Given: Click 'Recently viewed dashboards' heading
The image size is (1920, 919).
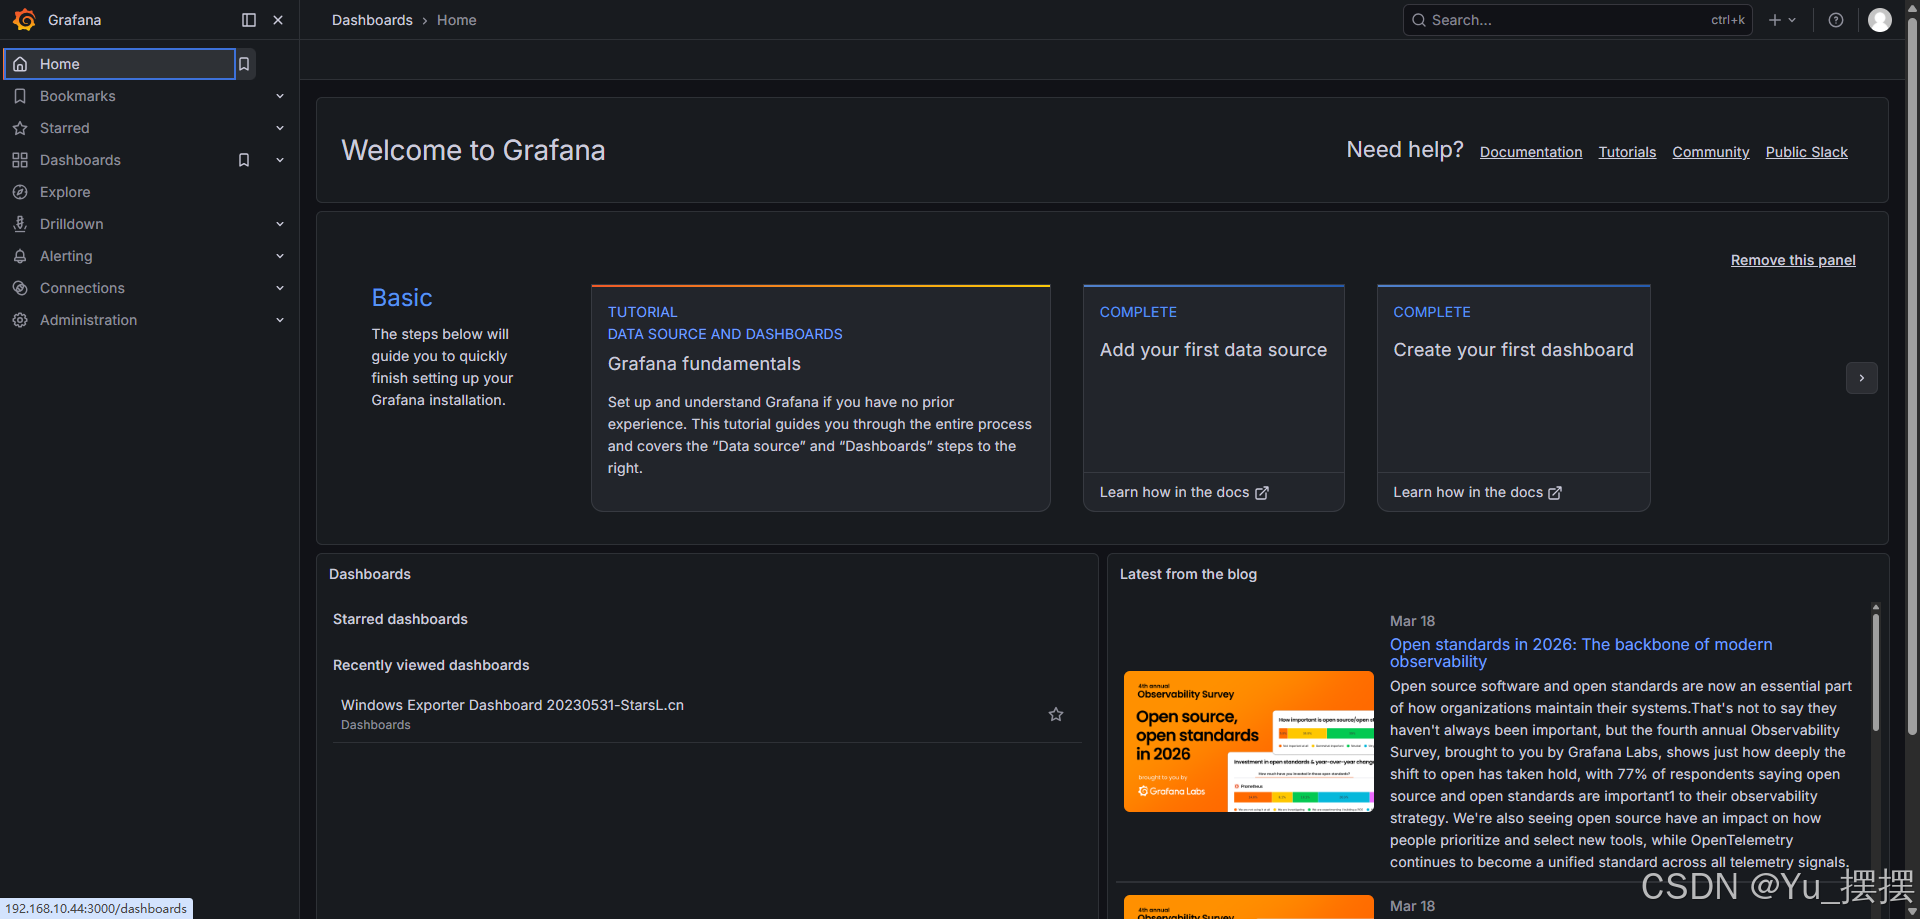Looking at the screenshot, I should 431,665.
